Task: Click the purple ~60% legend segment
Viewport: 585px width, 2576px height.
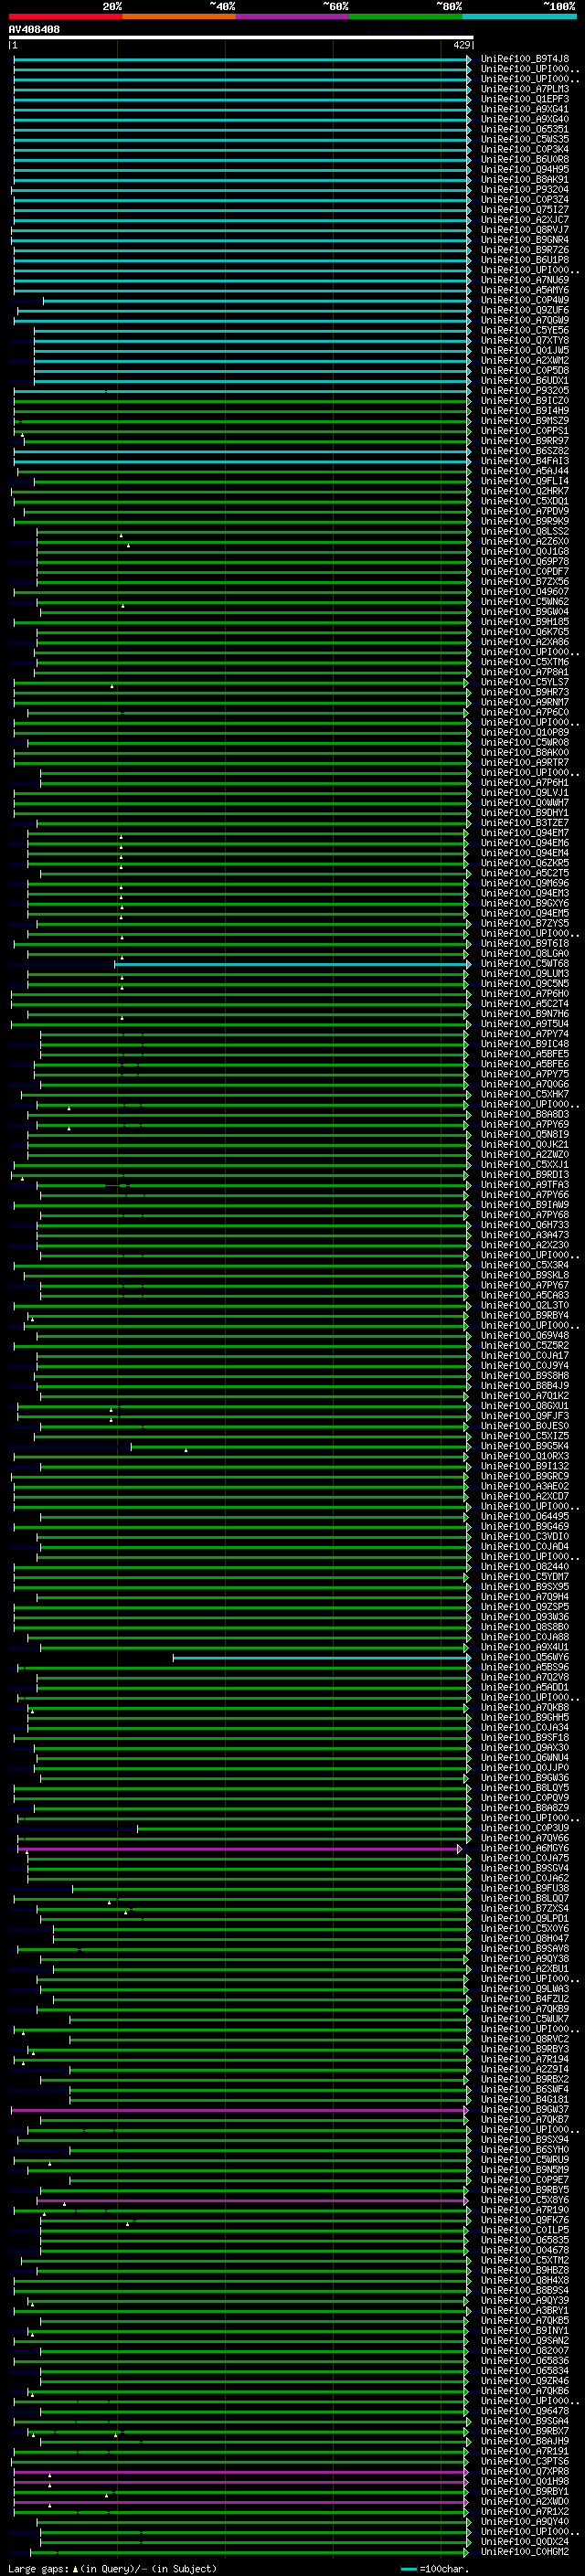Action: pyautogui.click(x=293, y=17)
